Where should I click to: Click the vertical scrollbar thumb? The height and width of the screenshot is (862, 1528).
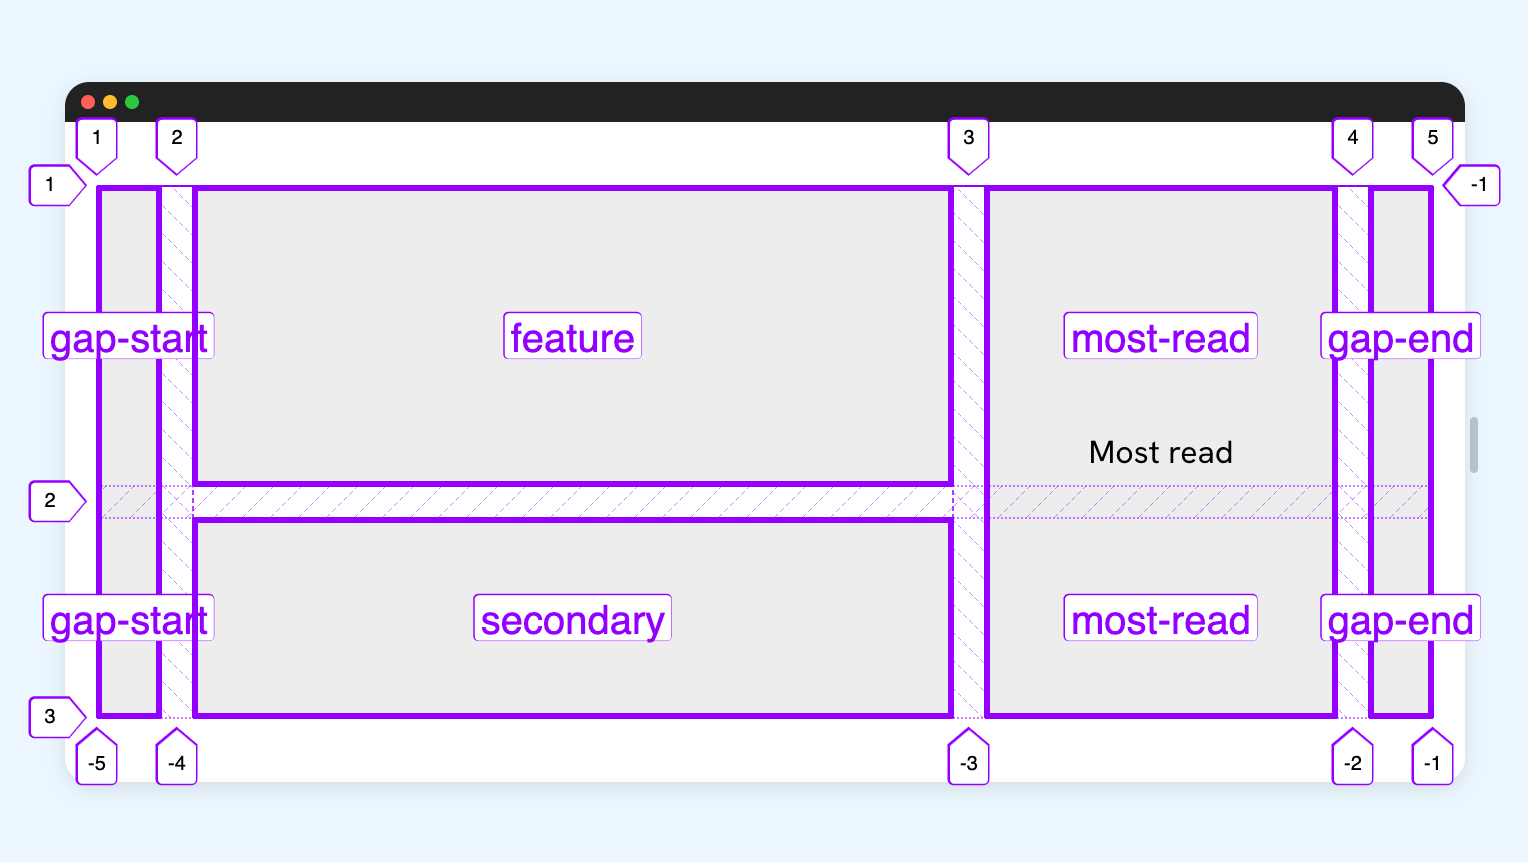pos(1473,445)
